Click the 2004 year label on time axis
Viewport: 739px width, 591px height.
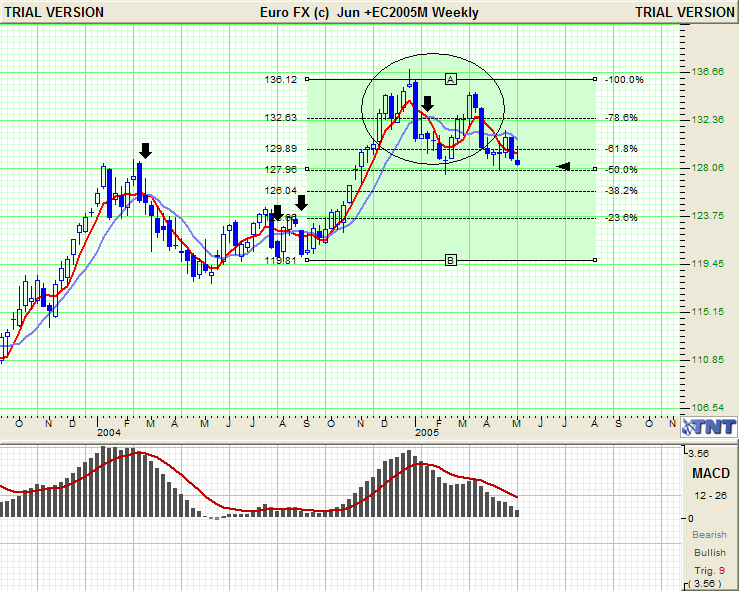click(x=108, y=432)
